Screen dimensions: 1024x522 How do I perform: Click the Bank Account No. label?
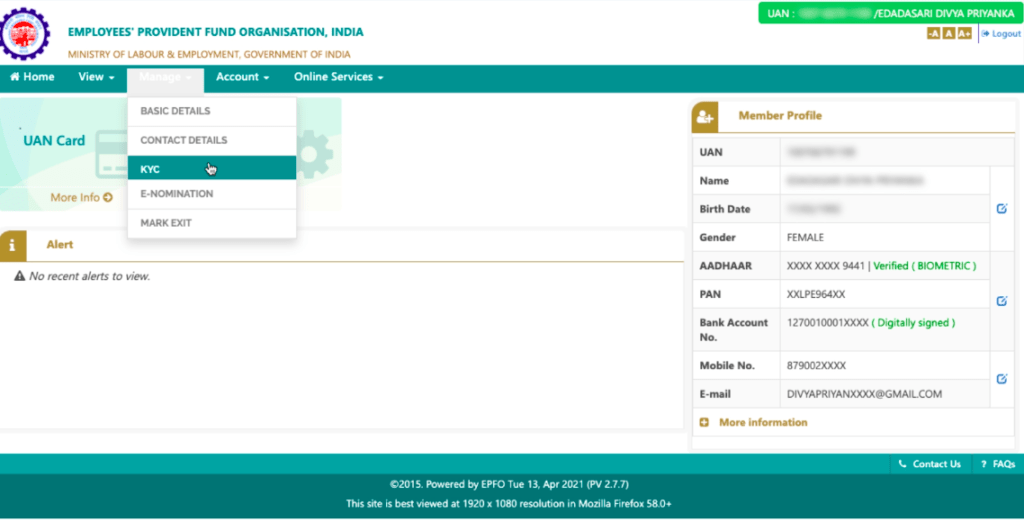pyautogui.click(x=733, y=330)
